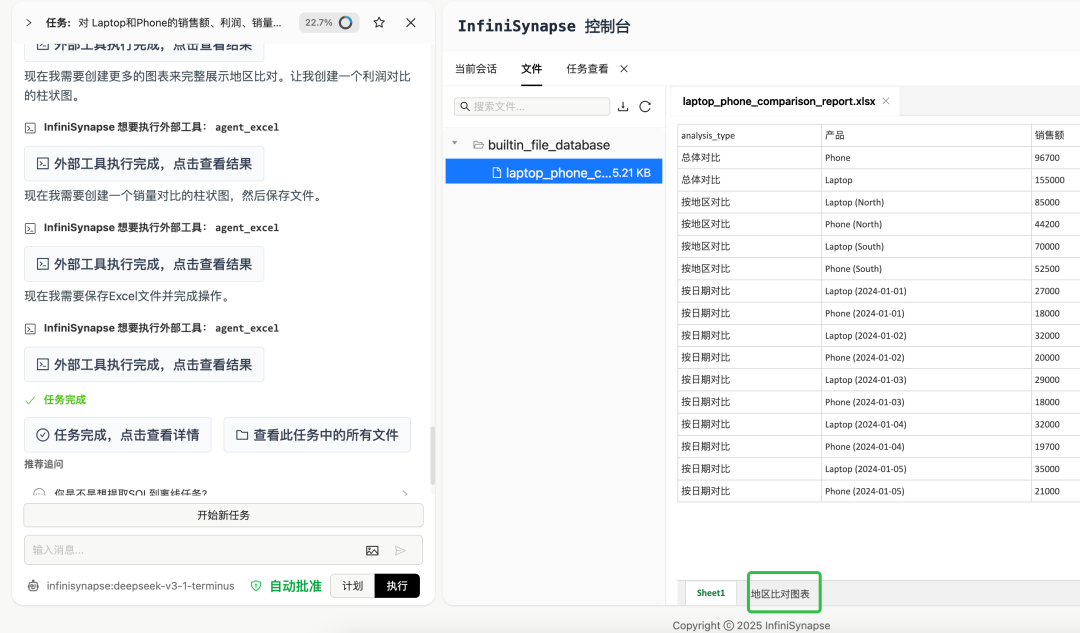Open 查看此任务中的所有文件

pyautogui.click(x=317, y=435)
